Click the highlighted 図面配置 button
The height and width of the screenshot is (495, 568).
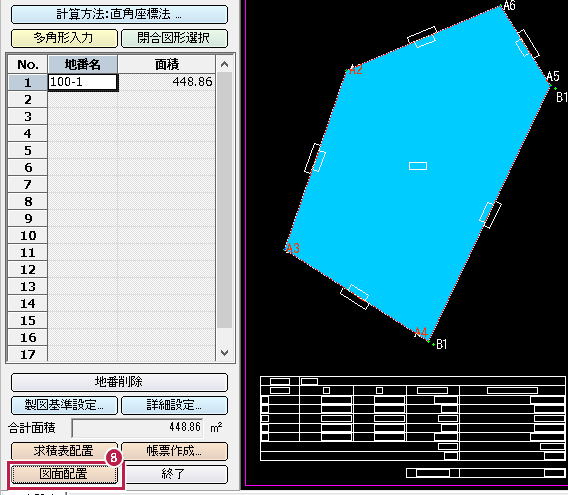(x=64, y=474)
